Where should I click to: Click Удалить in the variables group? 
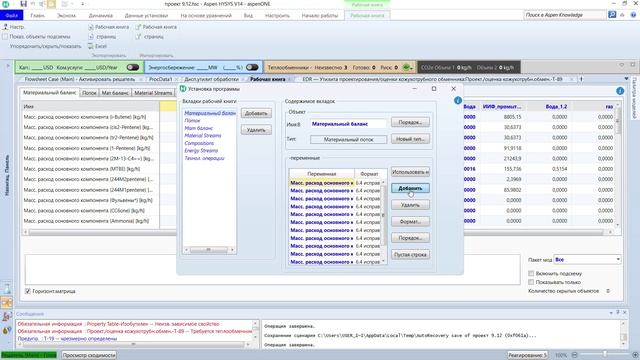(x=410, y=205)
